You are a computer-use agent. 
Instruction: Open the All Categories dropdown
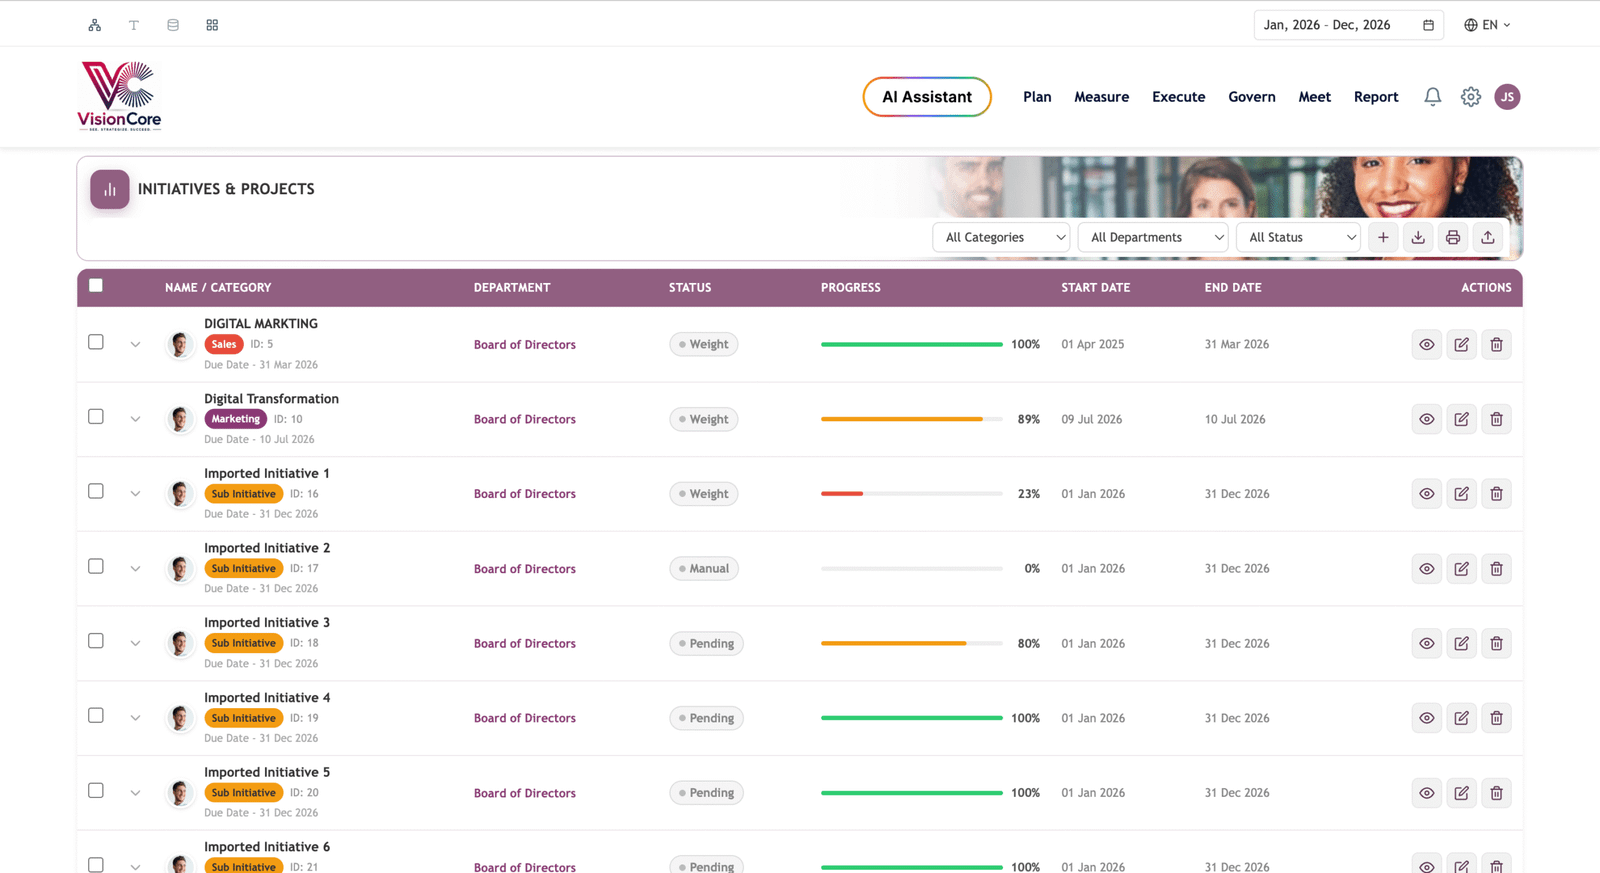[1001, 237]
